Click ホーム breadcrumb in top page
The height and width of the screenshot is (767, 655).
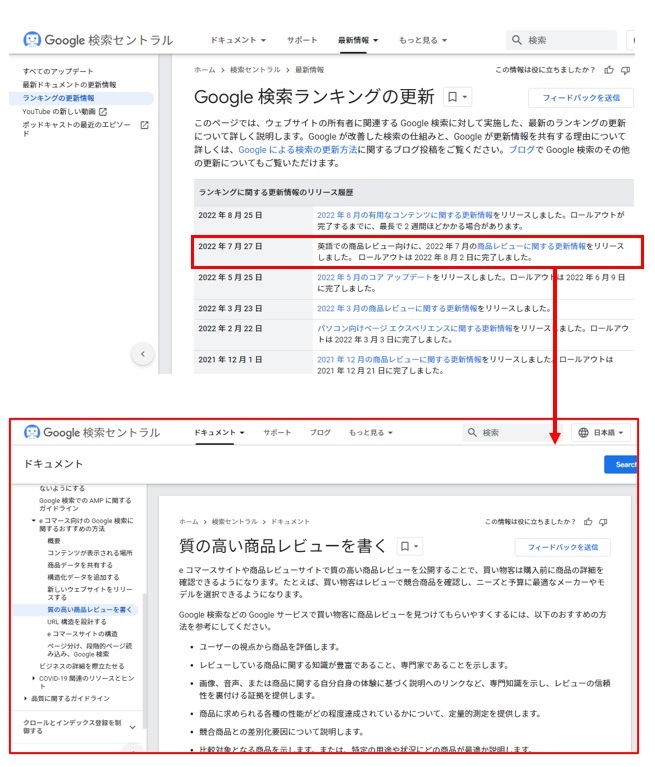204,70
